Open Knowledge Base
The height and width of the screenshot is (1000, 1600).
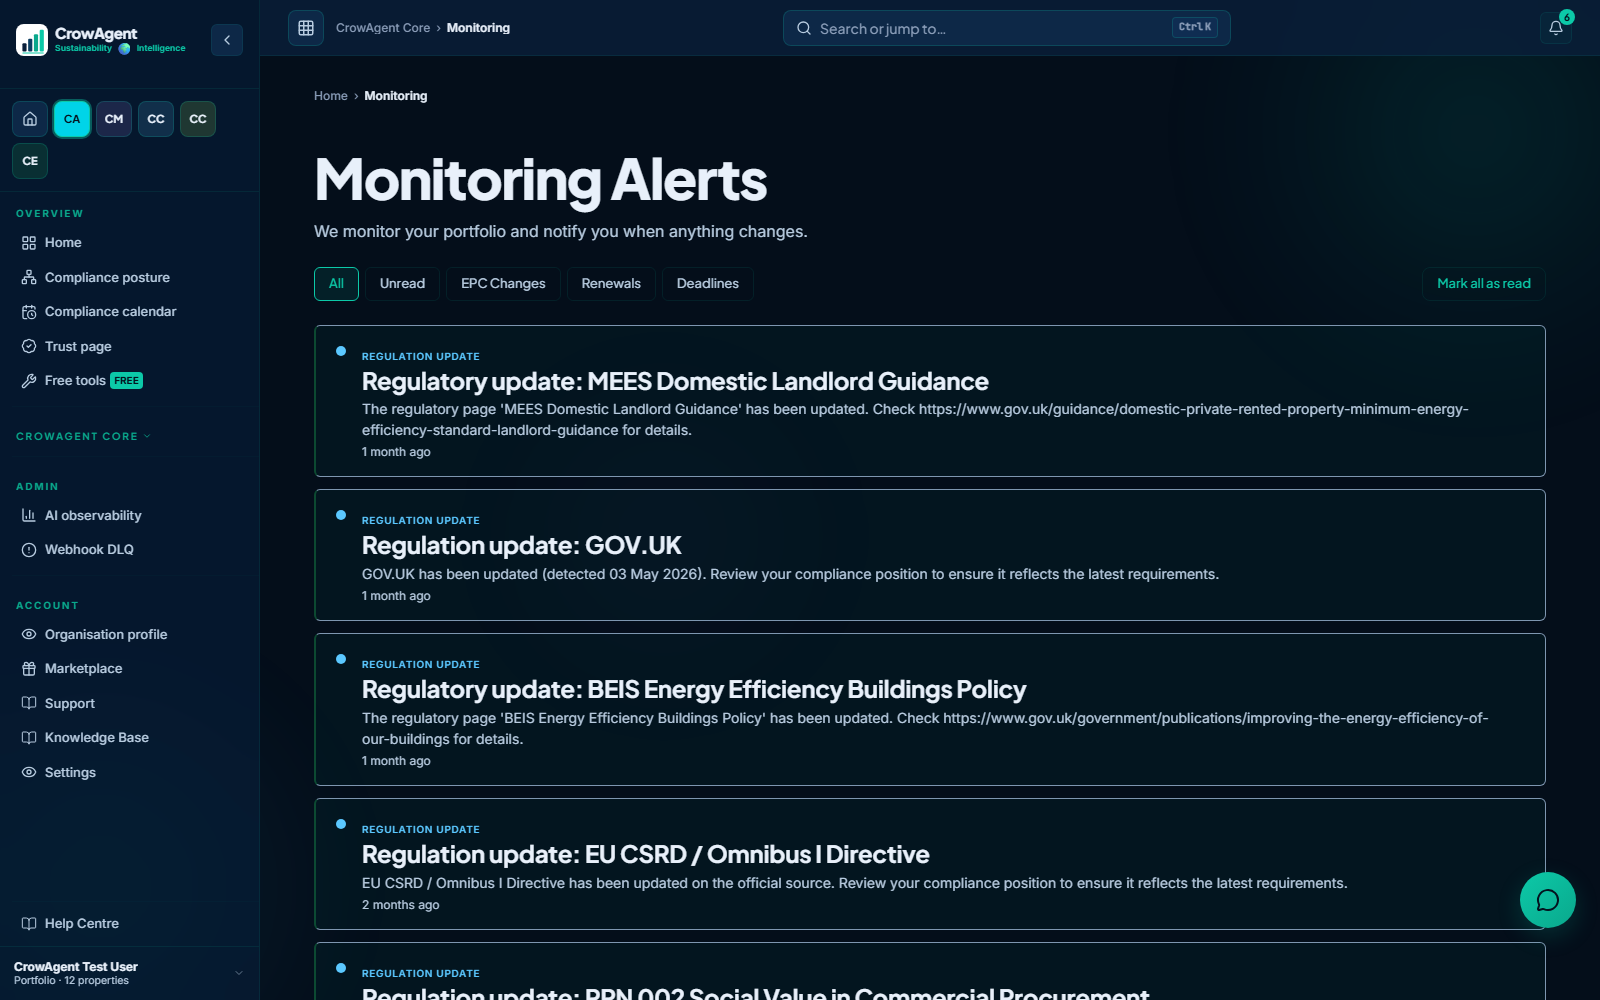[x=130, y=738]
